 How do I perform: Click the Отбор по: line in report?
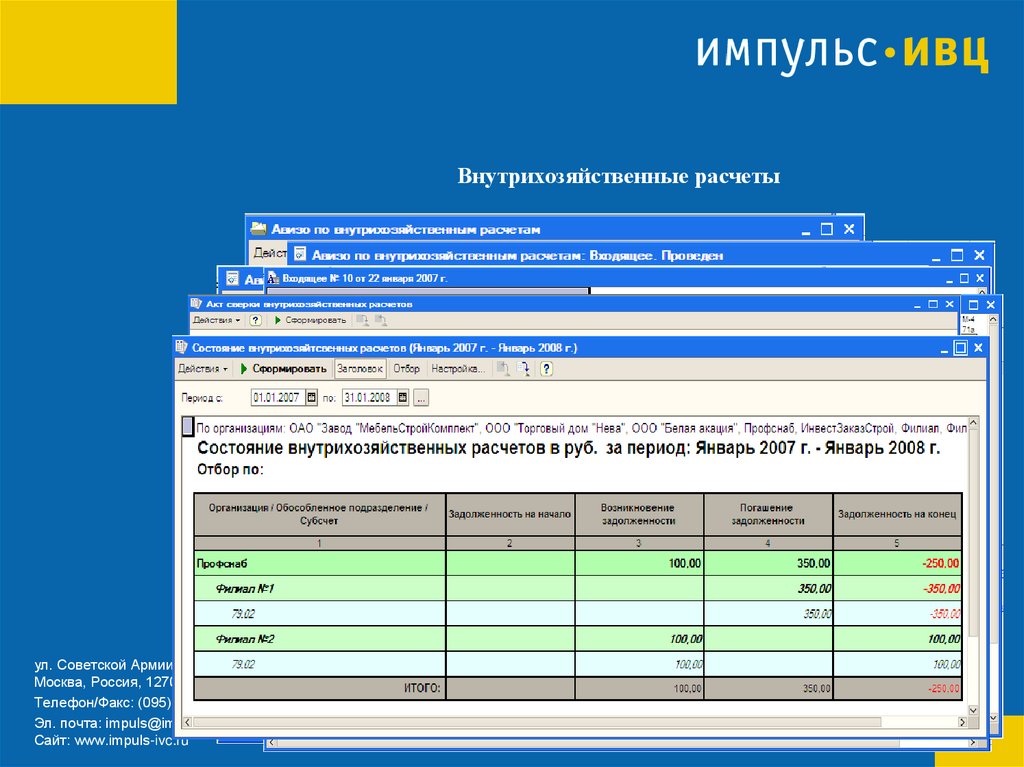[x=230, y=470]
